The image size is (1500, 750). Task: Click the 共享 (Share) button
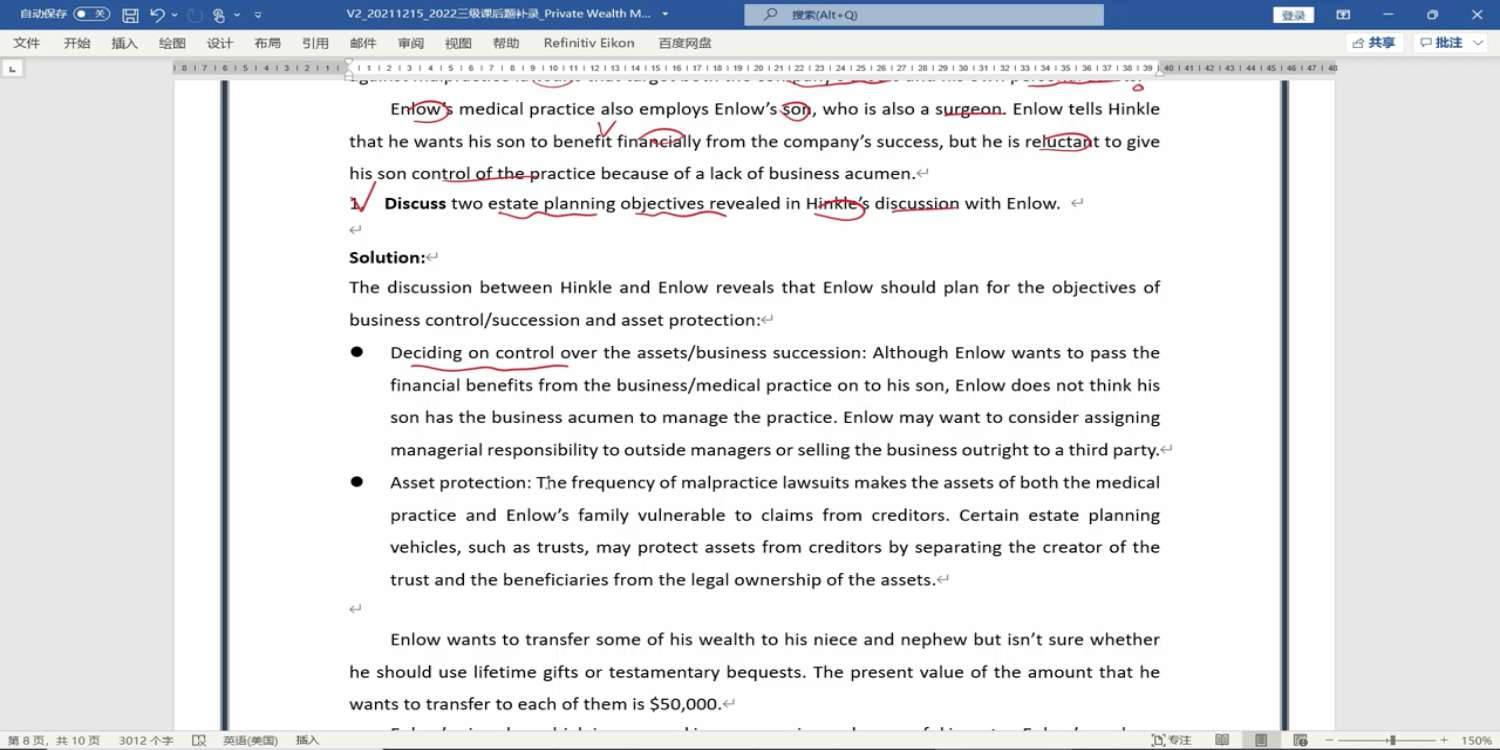(x=1374, y=43)
